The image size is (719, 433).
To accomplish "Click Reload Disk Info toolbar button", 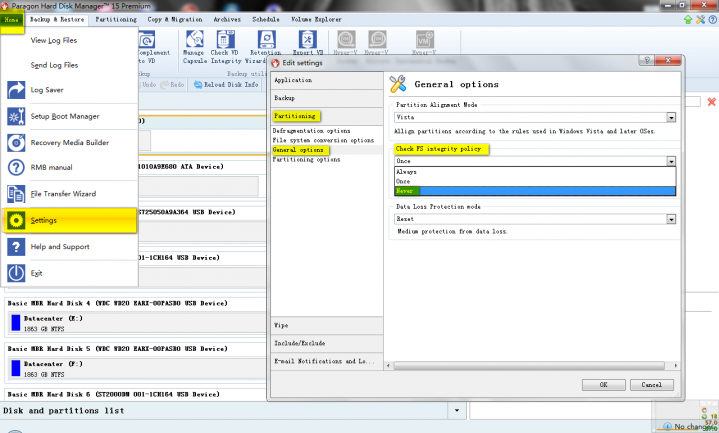I will (226, 85).
